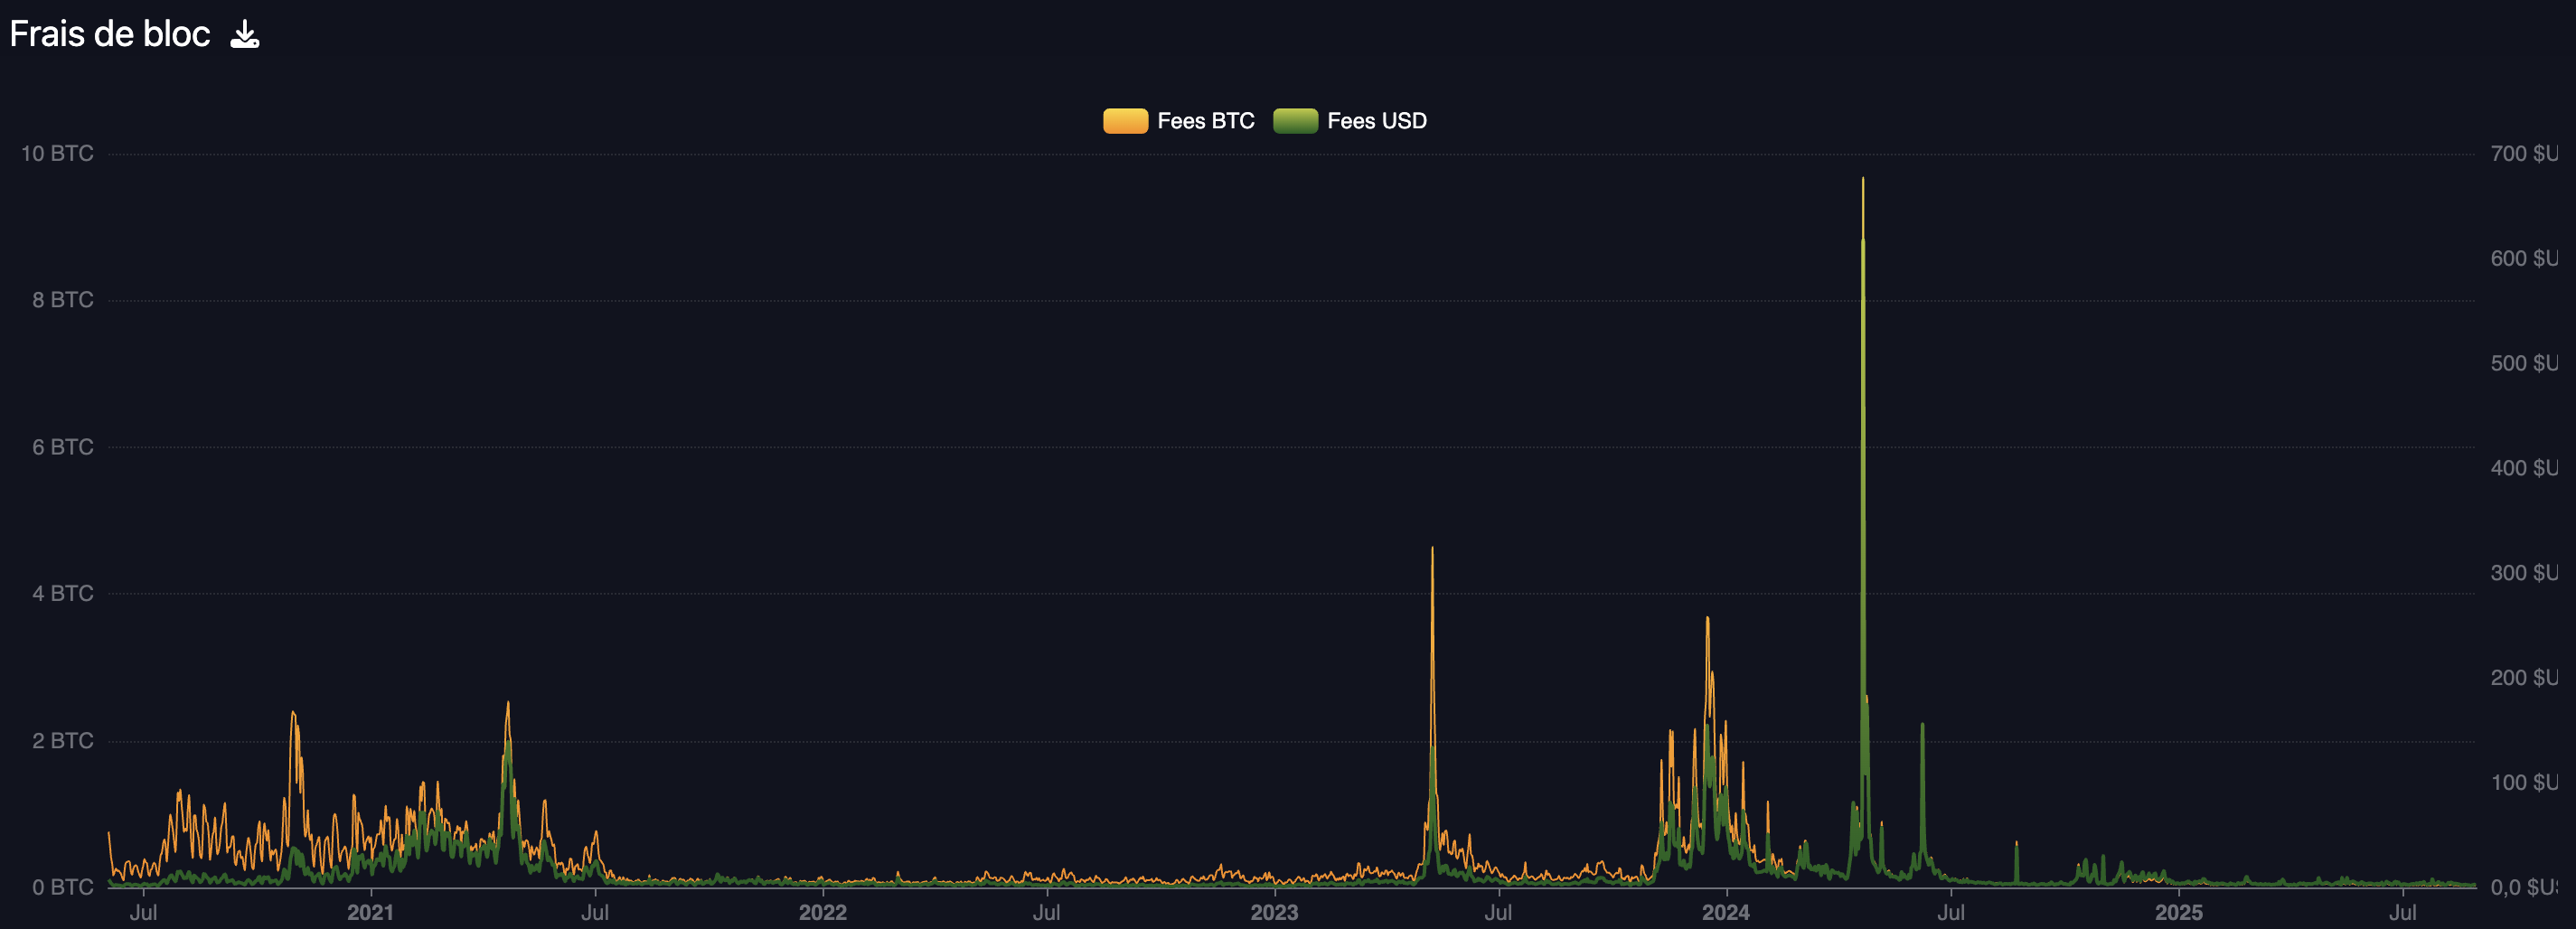The height and width of the screenshot is (929, 2576).
Task: Click the green Fees USD legend swatch
Action: tap(1295, 121)
